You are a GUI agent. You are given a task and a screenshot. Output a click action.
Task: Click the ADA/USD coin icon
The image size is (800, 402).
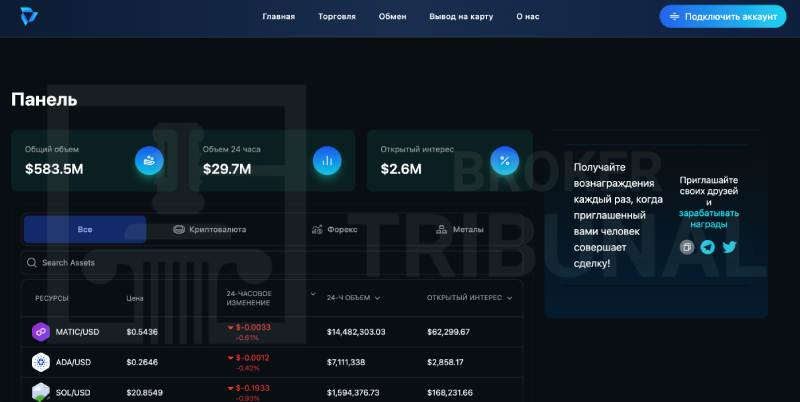[x=41, y=362]
